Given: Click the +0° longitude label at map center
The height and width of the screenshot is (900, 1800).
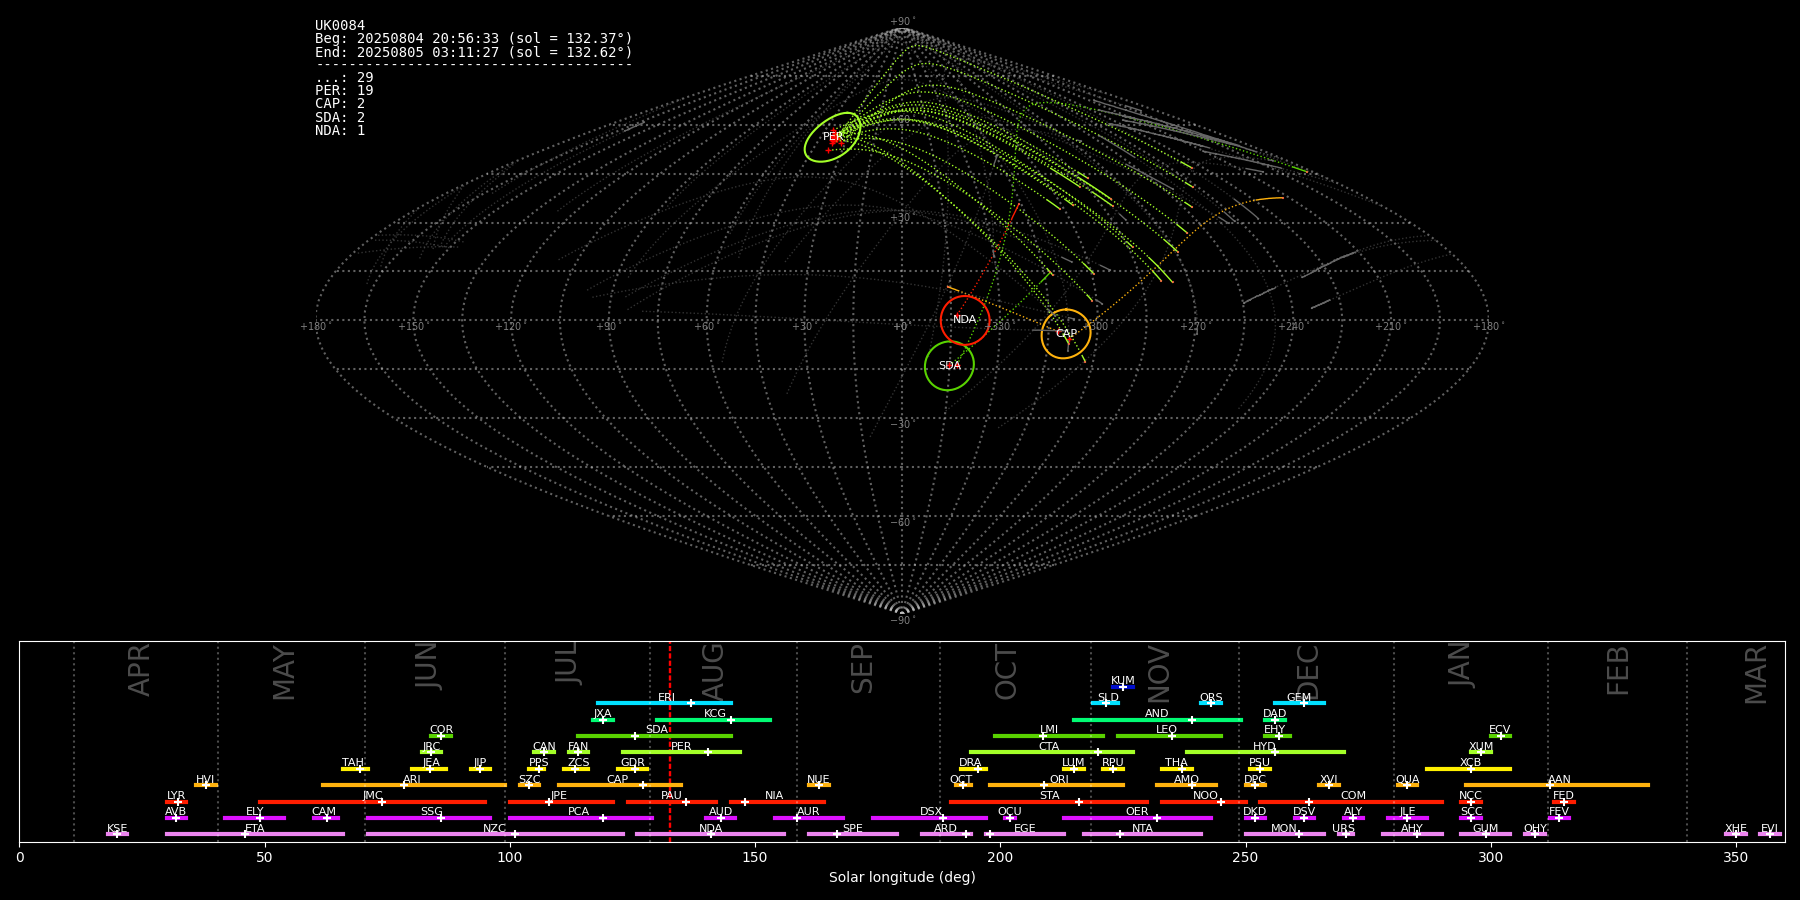Looking at the screenshot, I should (900, 327).
